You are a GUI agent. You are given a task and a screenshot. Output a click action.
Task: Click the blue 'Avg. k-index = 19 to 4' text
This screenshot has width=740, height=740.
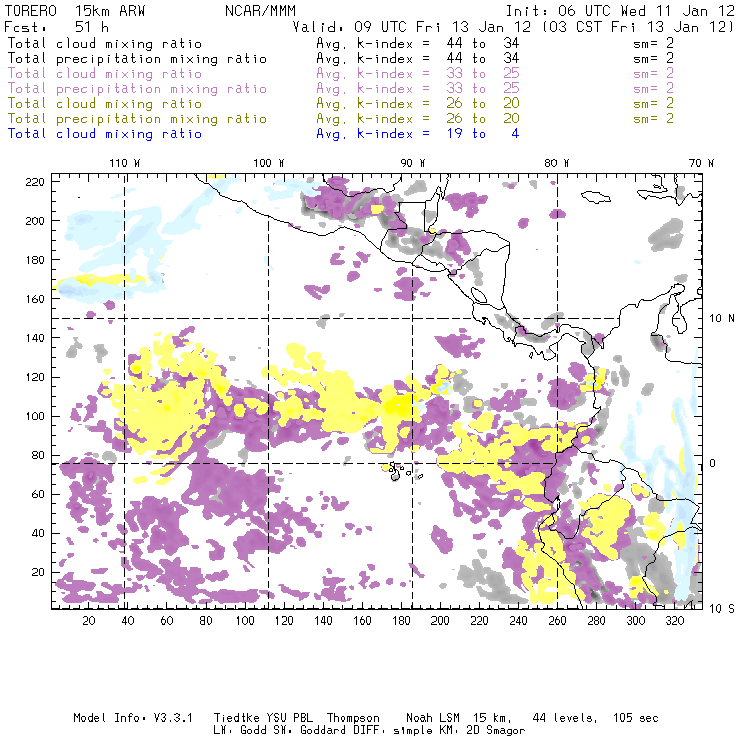click(x=418, y=134)
